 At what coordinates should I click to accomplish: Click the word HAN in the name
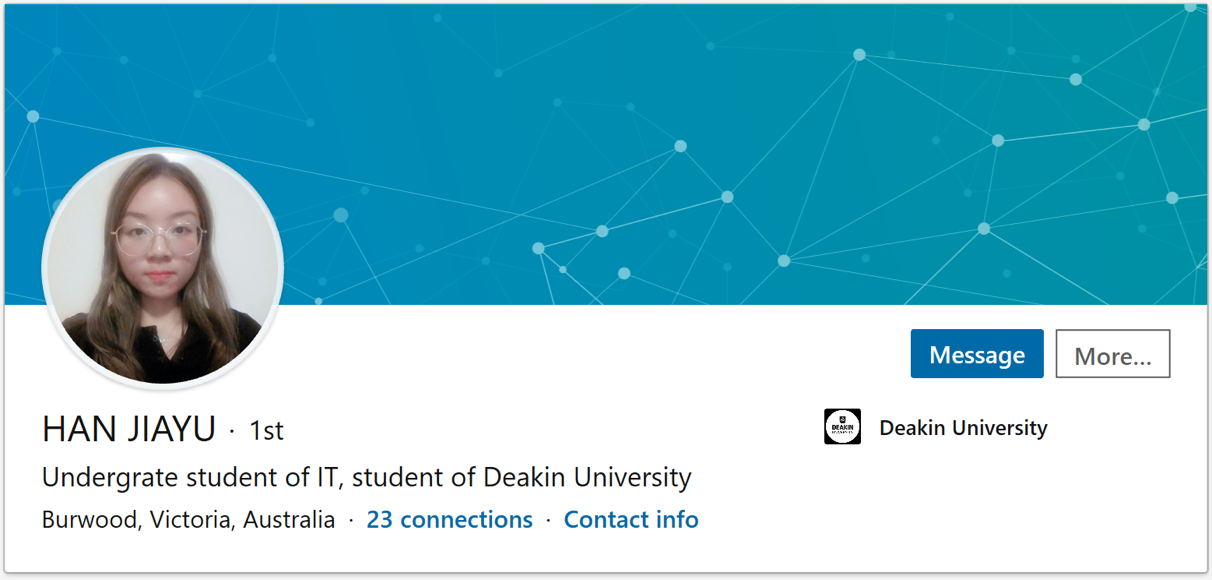77,429
